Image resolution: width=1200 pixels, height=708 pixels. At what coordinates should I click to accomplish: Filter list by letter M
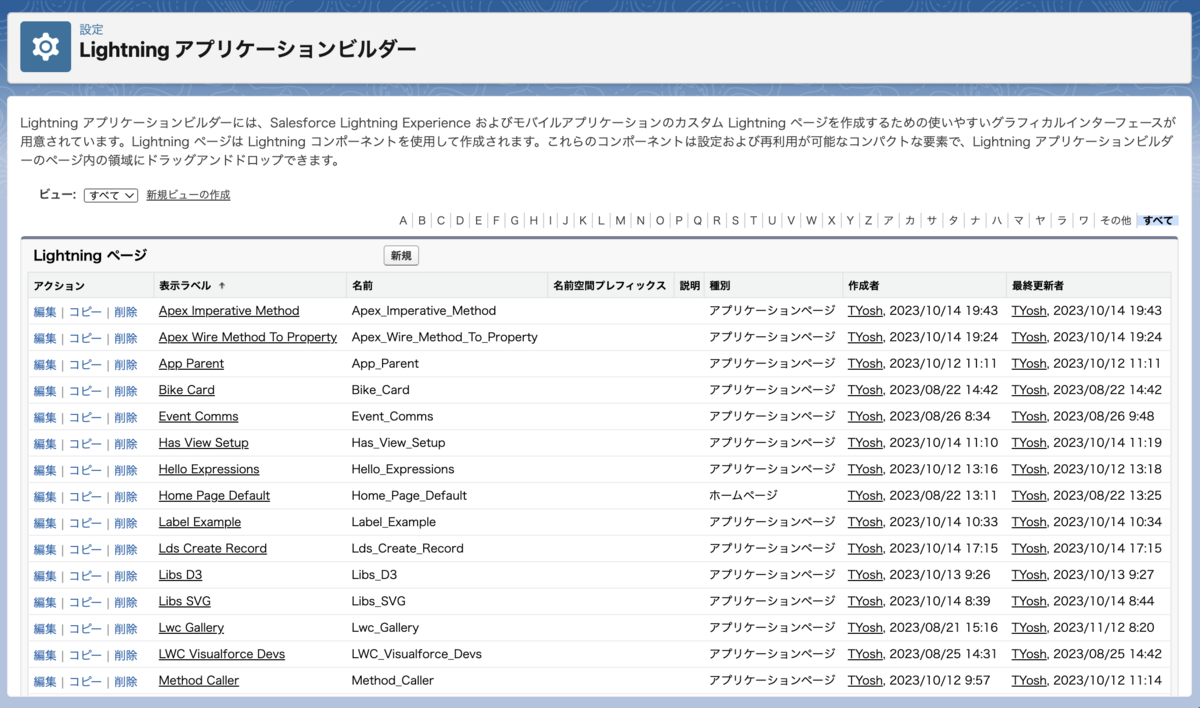[620, 220]
